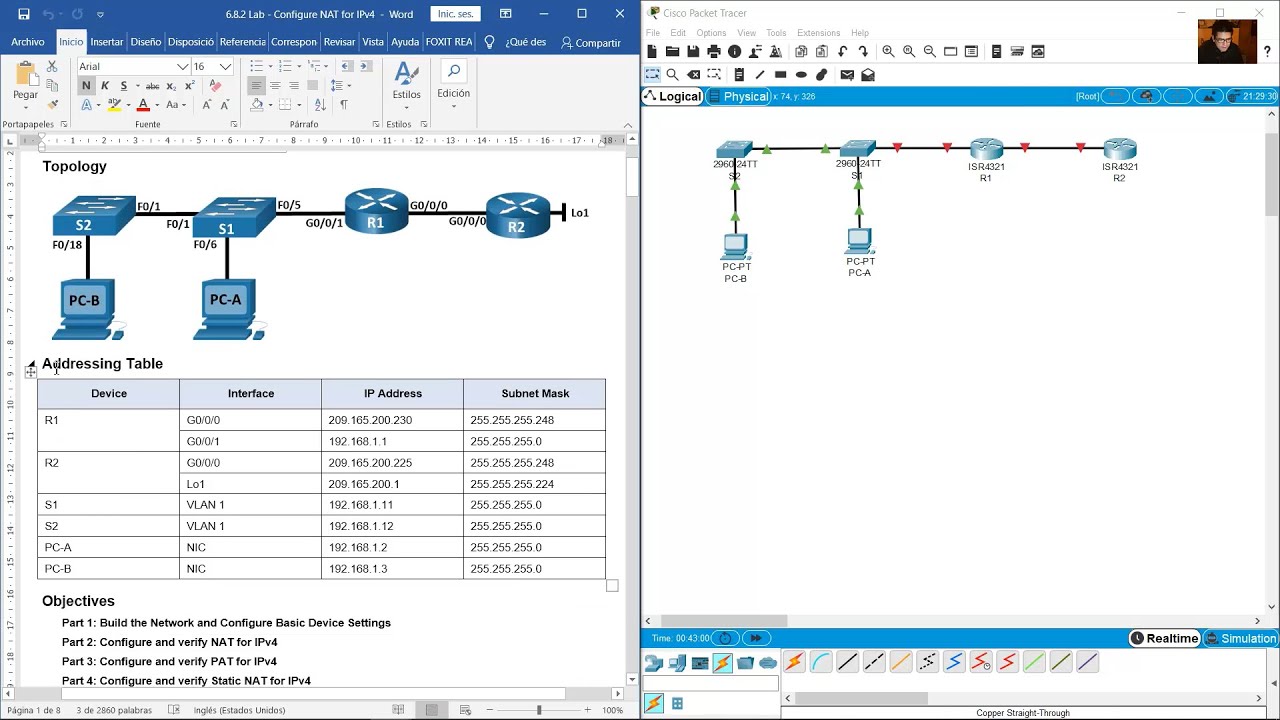Screen dimensions: 1280x720
Task: Click the Grow Font size icon
Action: [207, 104]
